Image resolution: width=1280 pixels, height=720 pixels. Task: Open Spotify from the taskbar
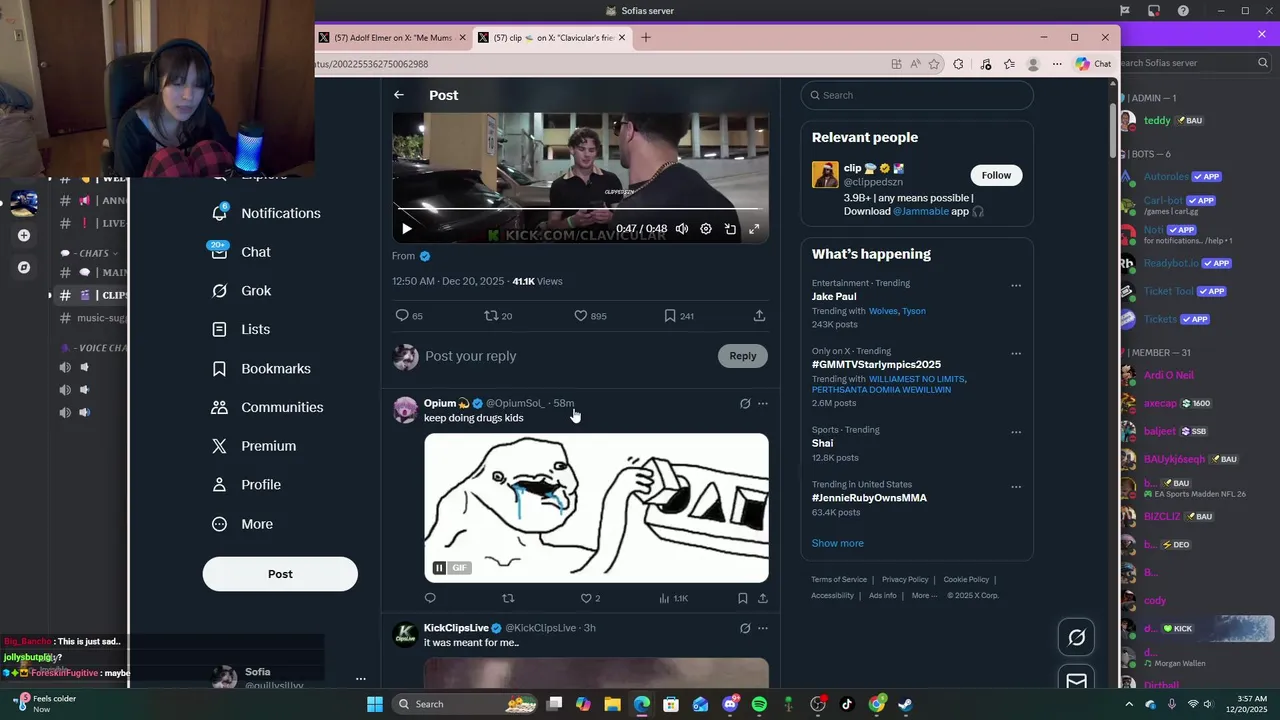(759, 704)
